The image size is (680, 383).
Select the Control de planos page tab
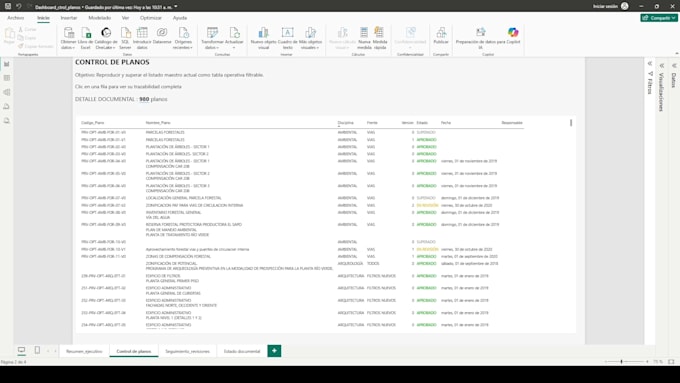[134, 351]
